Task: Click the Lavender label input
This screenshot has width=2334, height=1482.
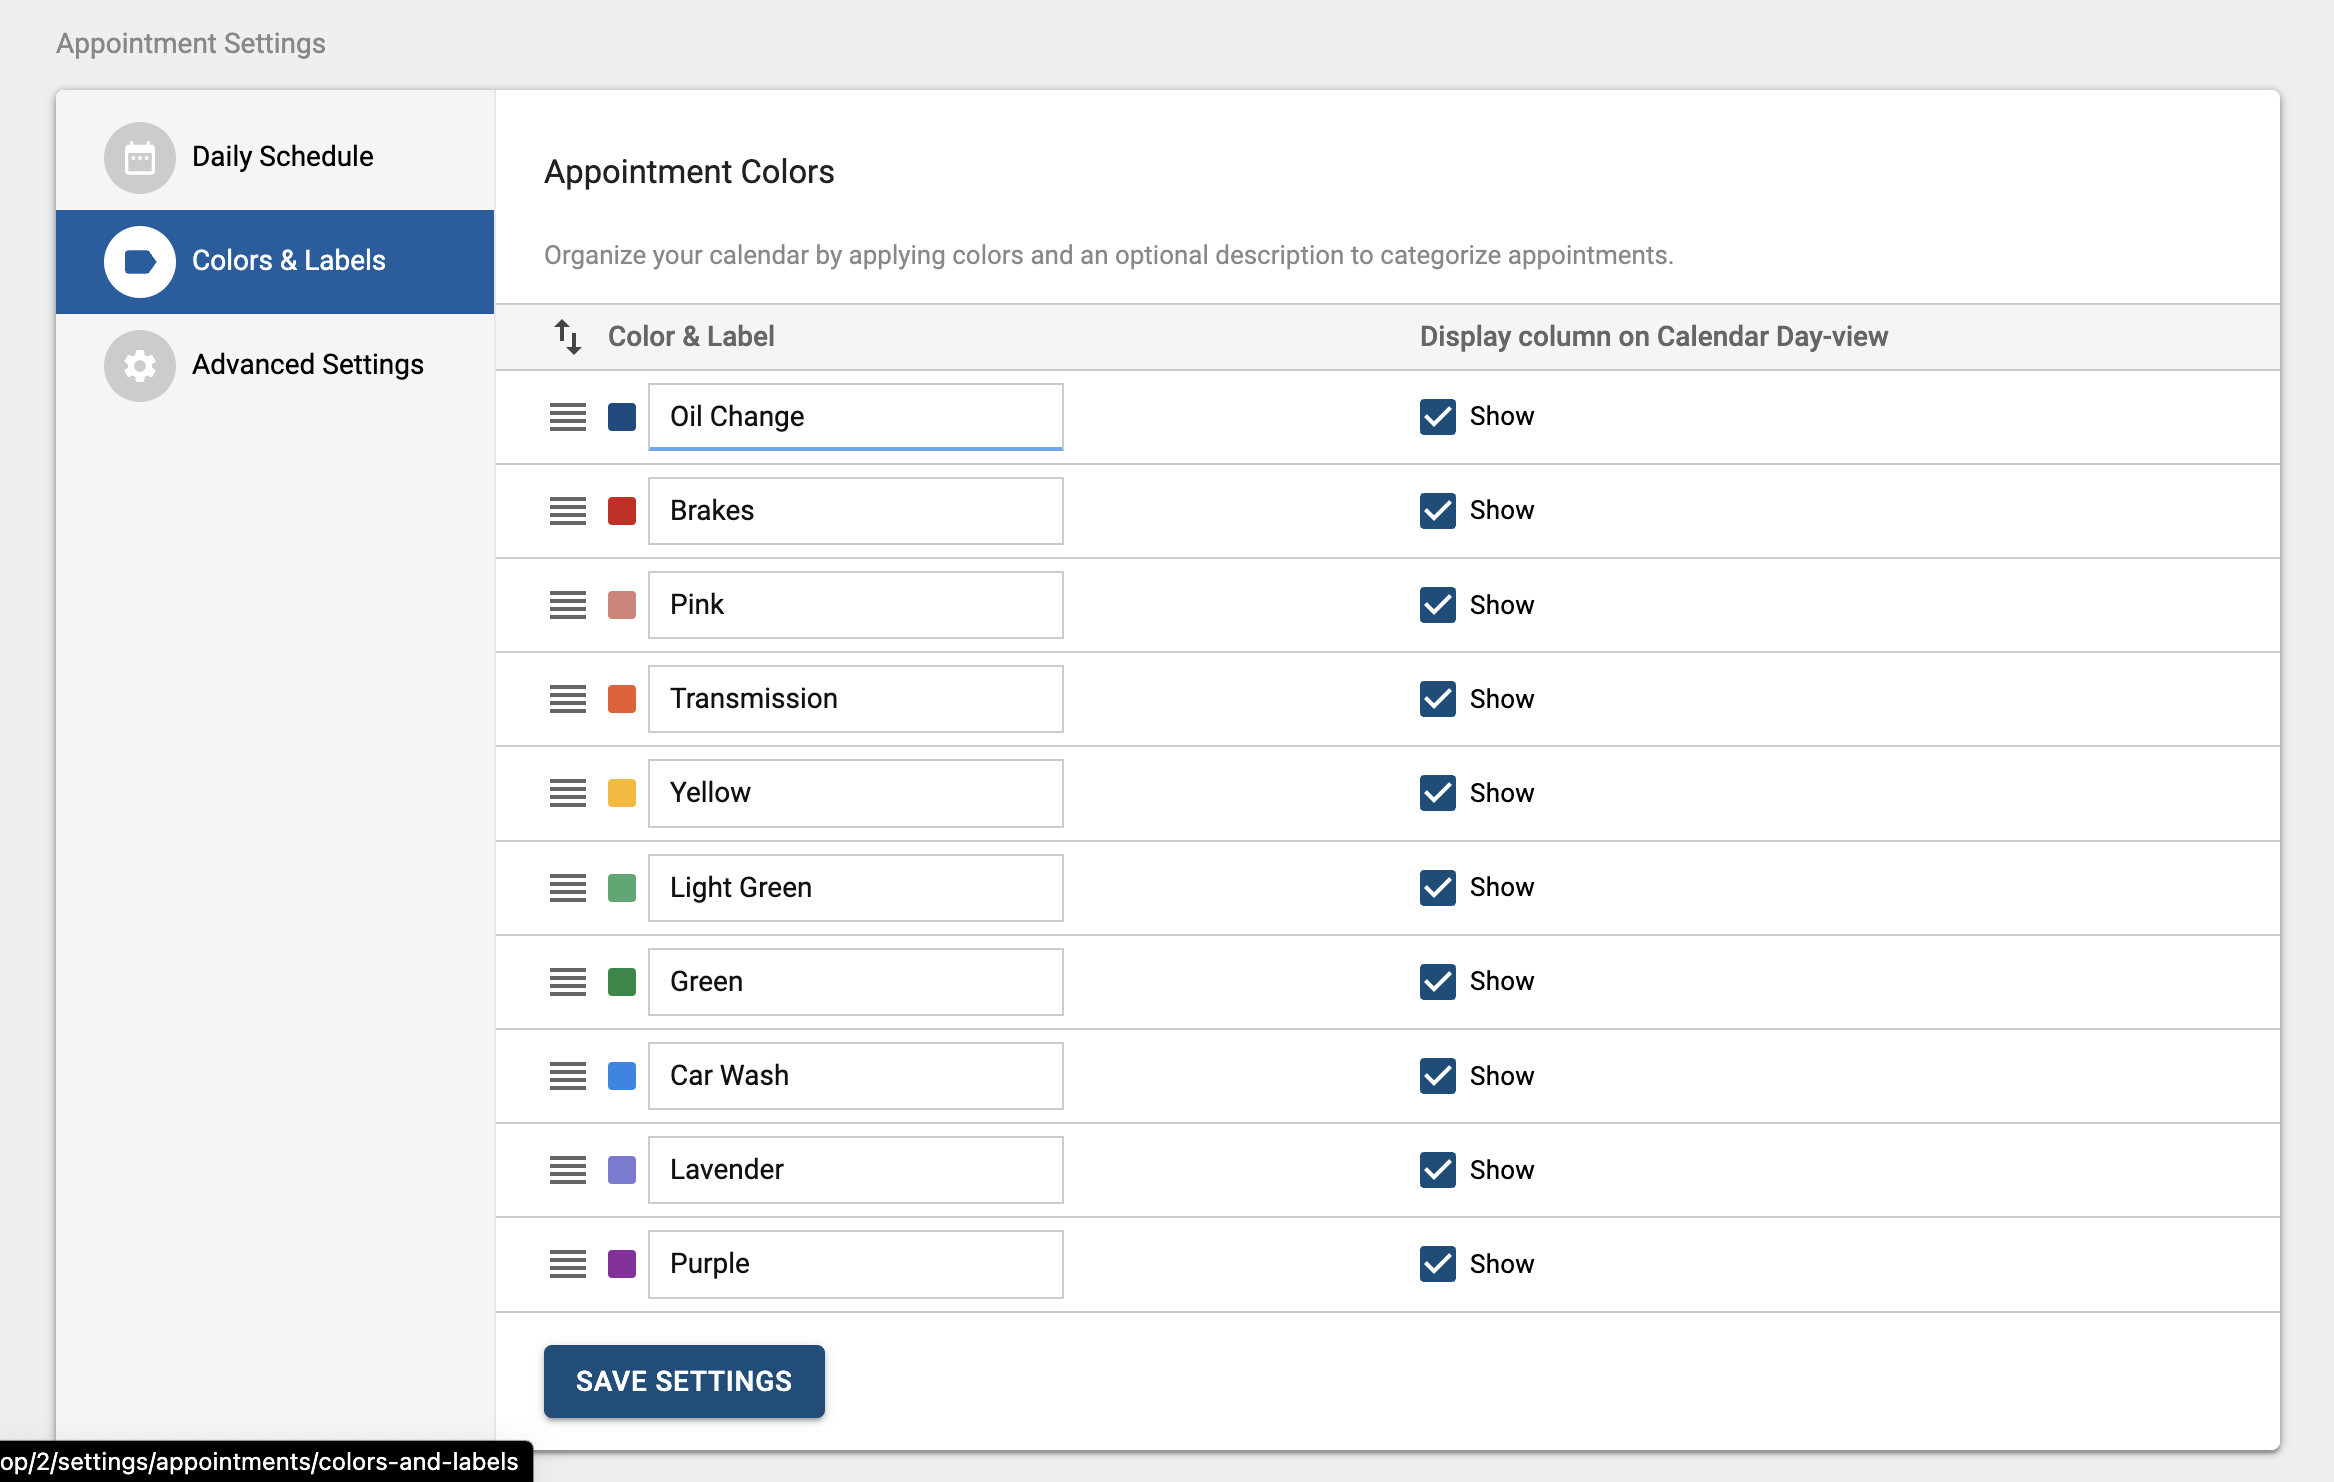Action: coord(856,1170)
